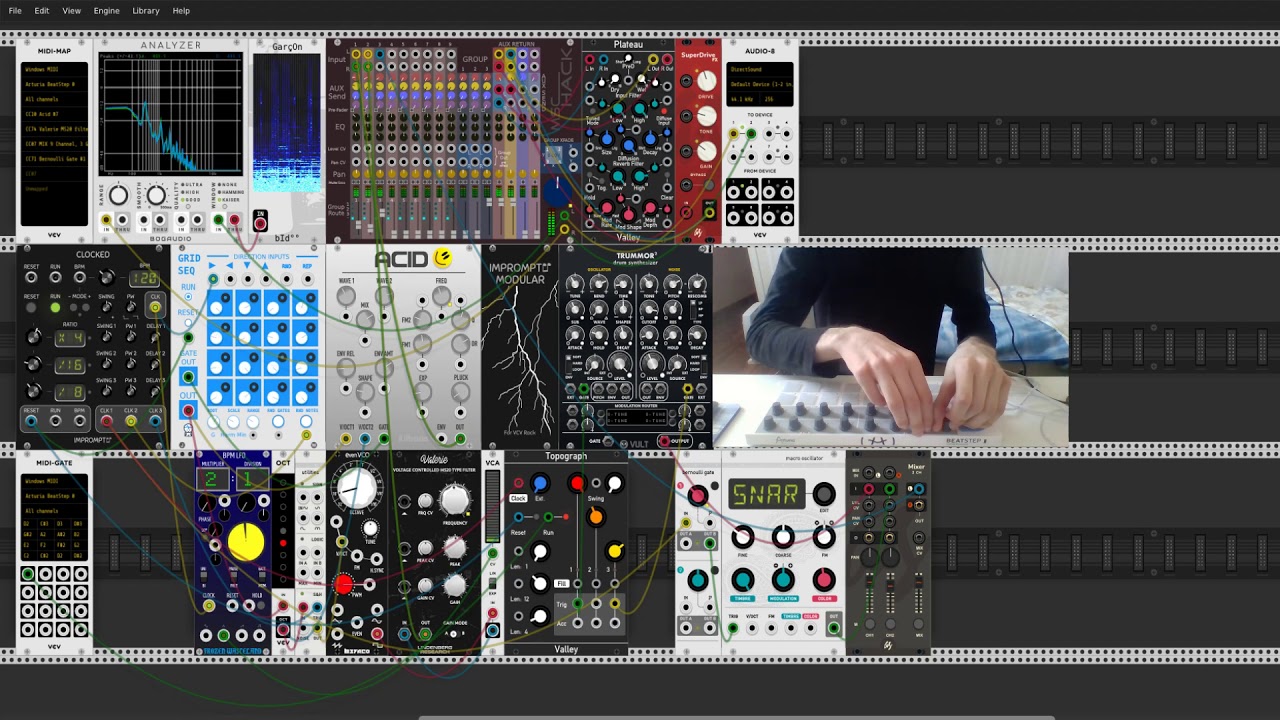Click the RESET button on Grid Seq
Screen dimensions: 1280x720
tap(188, 324)
